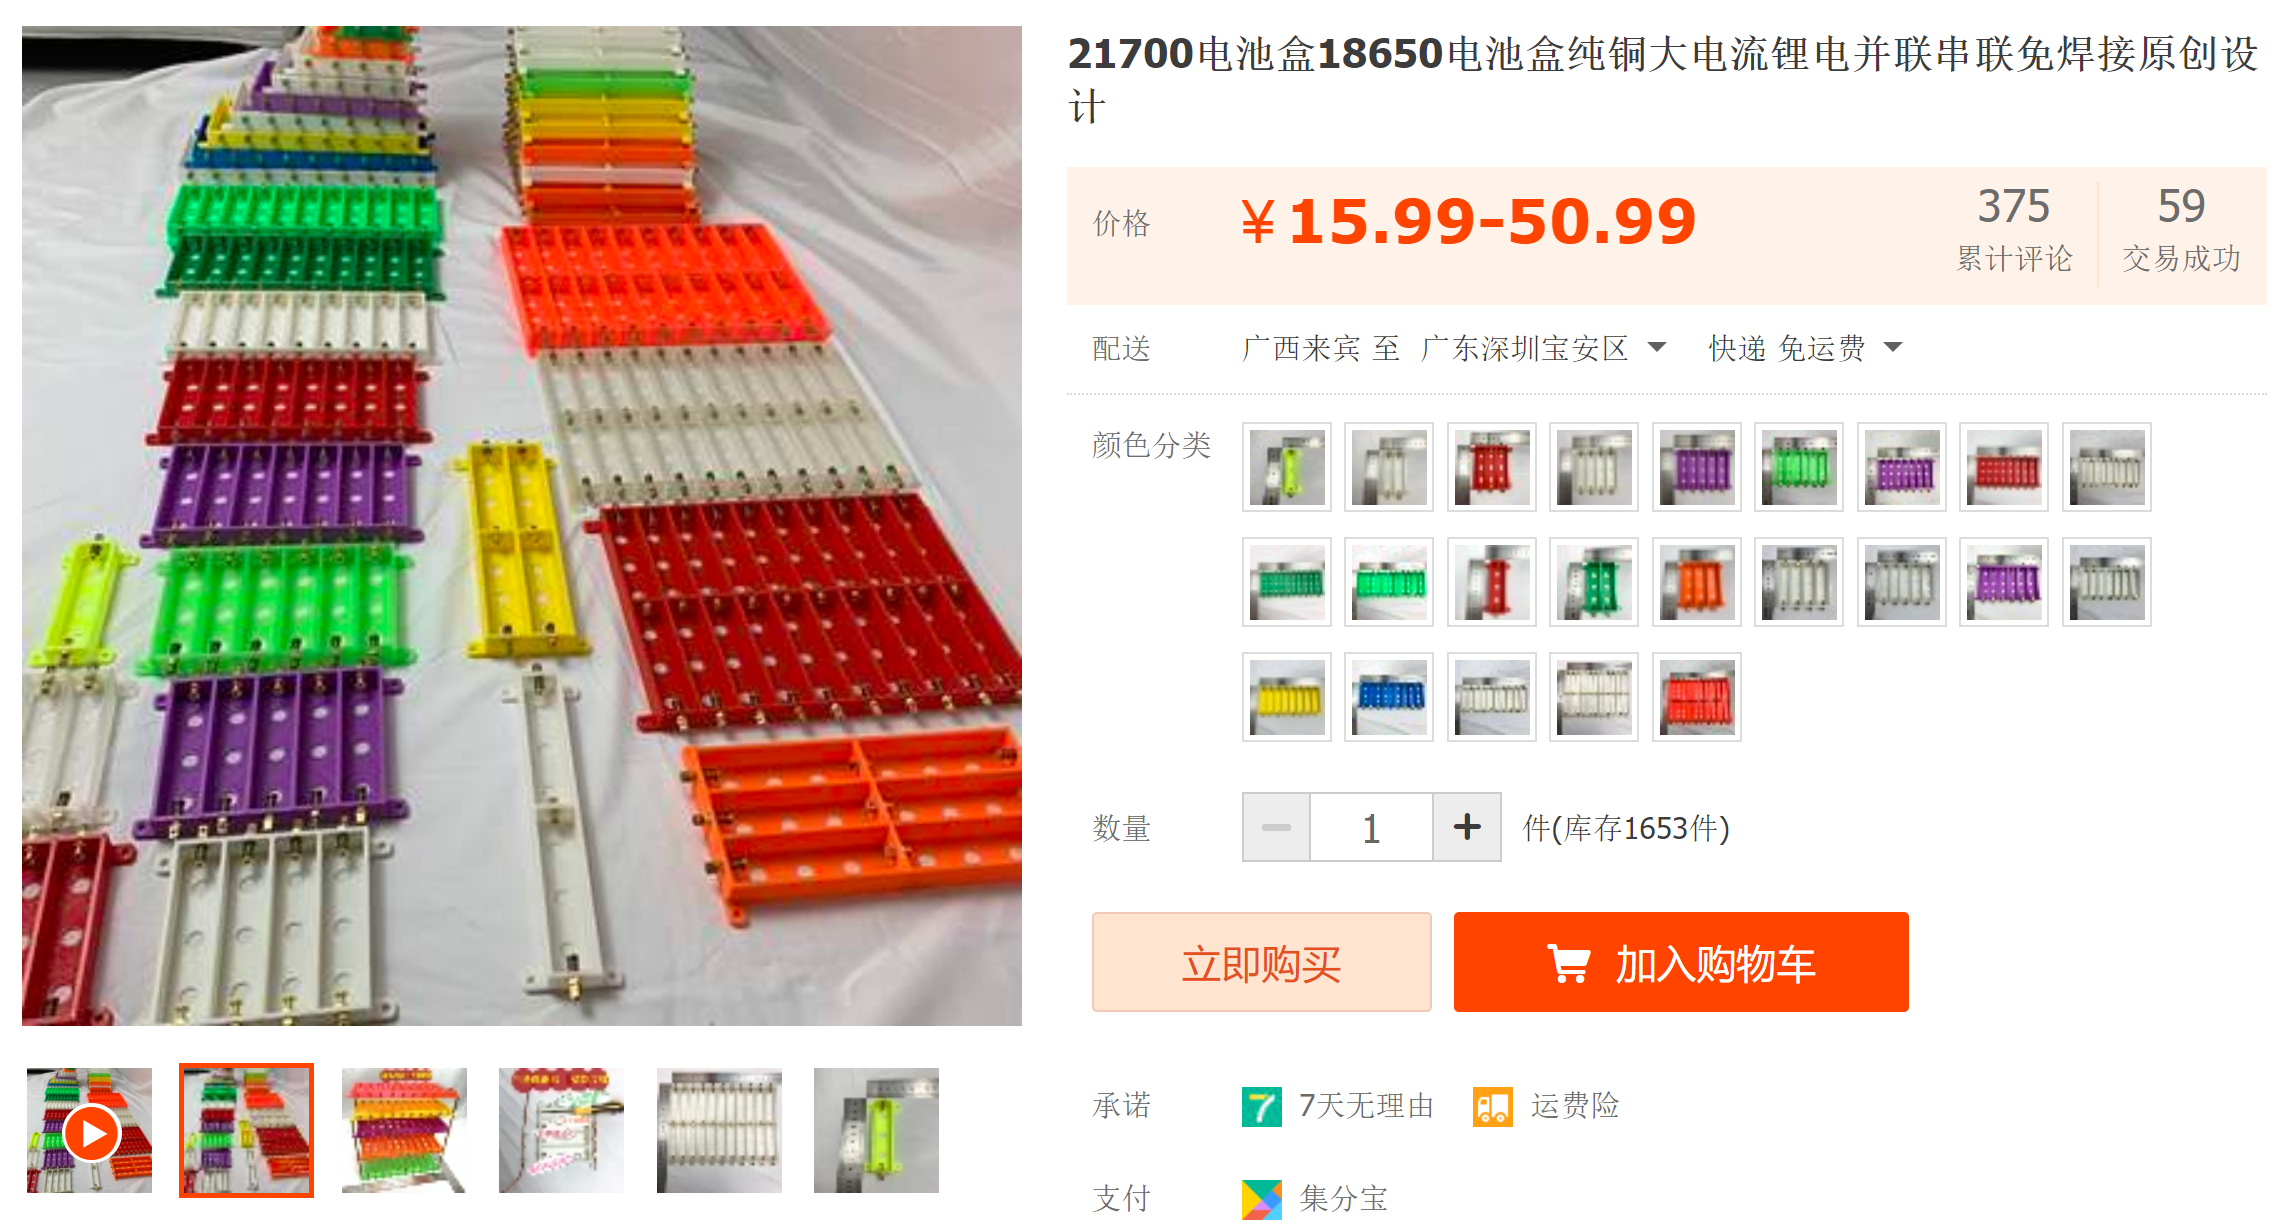Image resolution: width=2280 pixels, height=1224 pixels.
Task: Click the 7天无理由 green icon
Action: click(x=1261, y=1106)
